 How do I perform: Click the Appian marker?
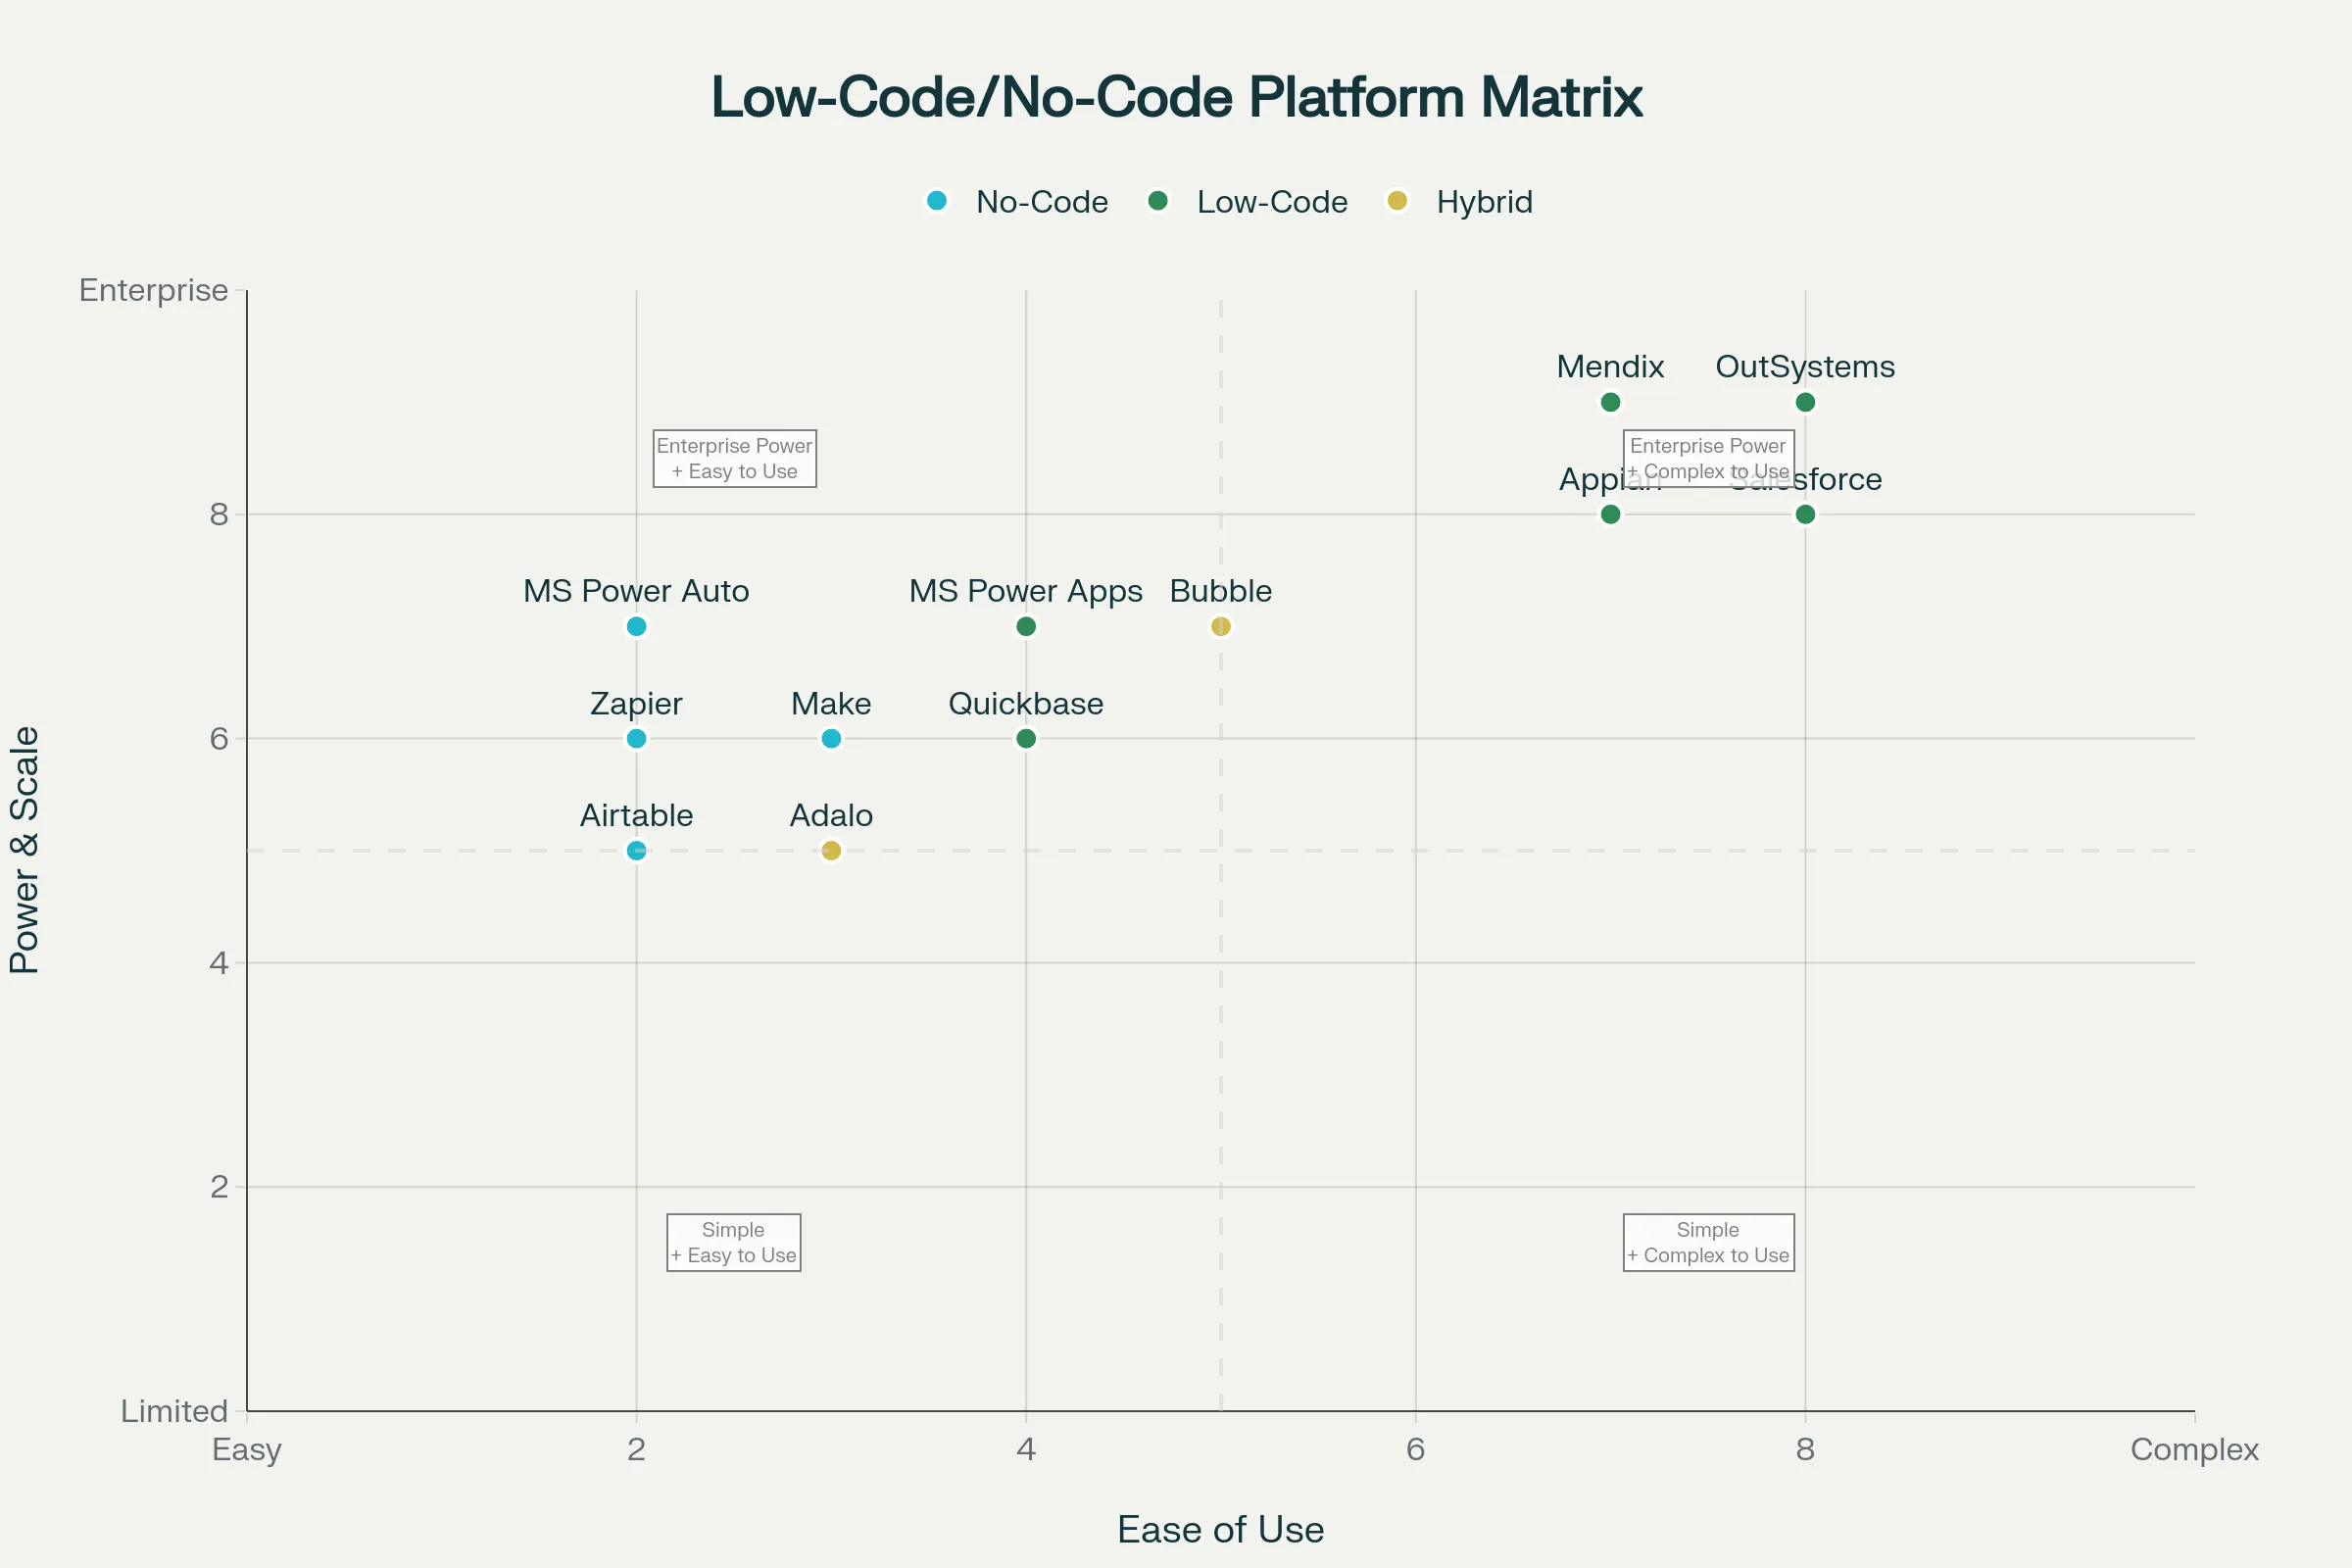click(x=1610, y=514)
